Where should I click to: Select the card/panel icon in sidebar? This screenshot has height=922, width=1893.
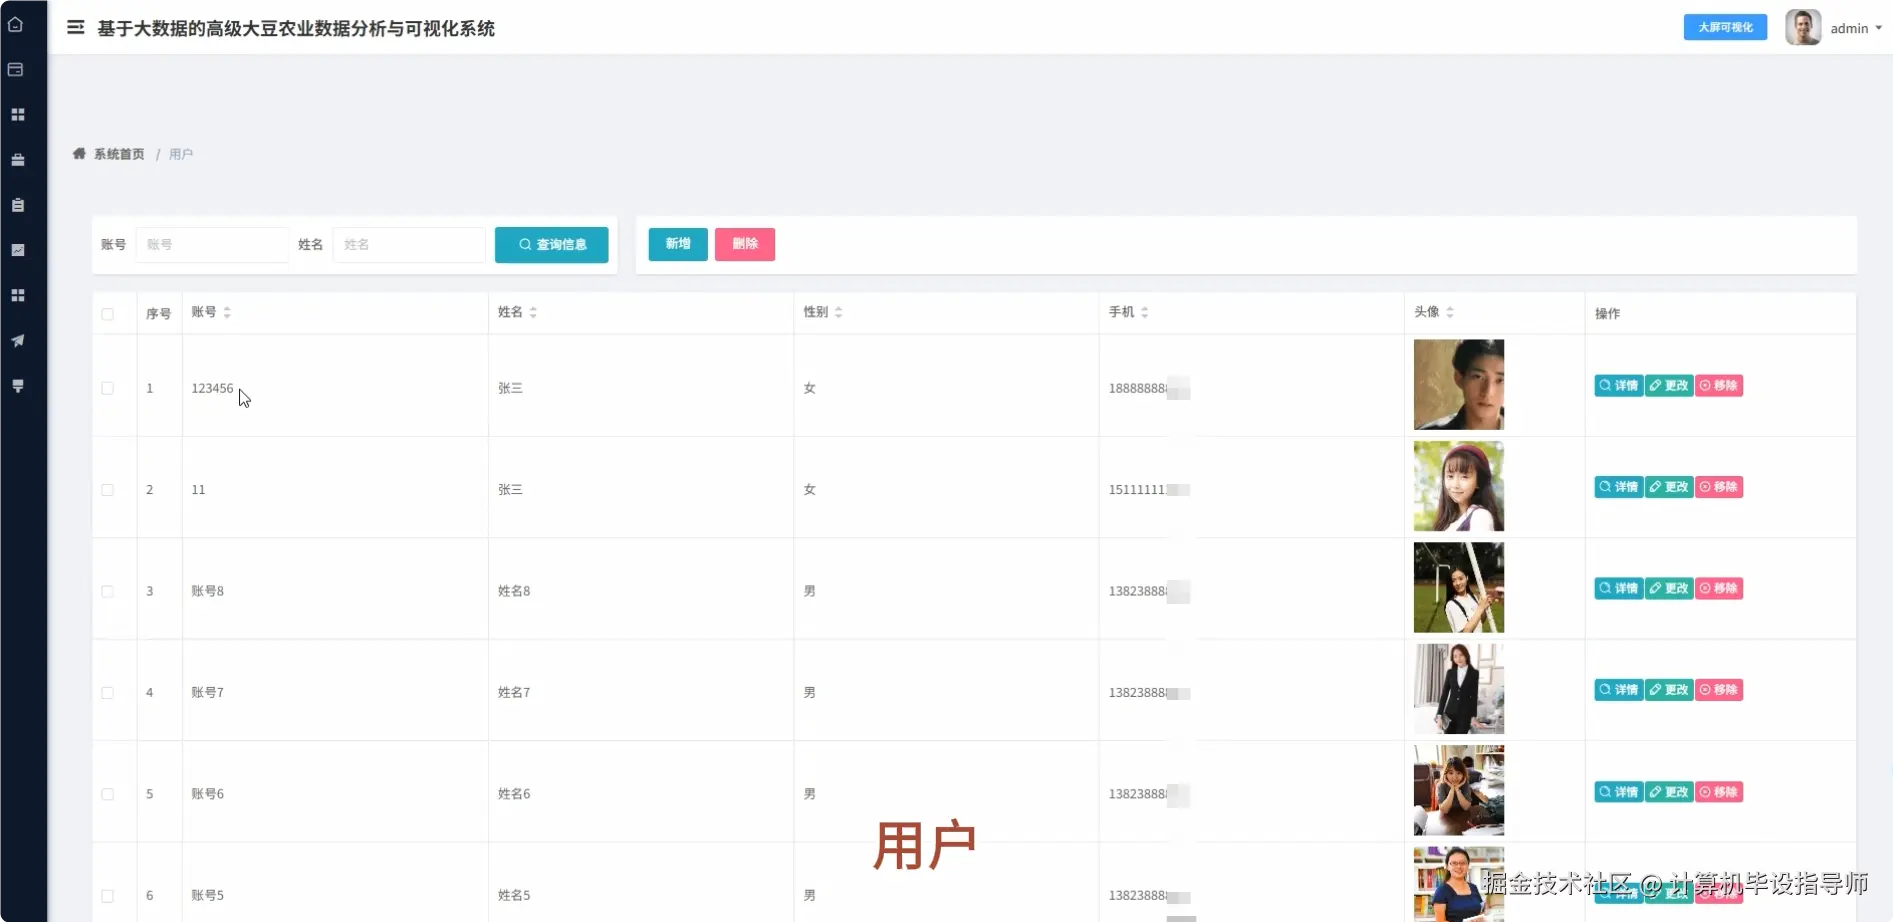tap(17, 69)
